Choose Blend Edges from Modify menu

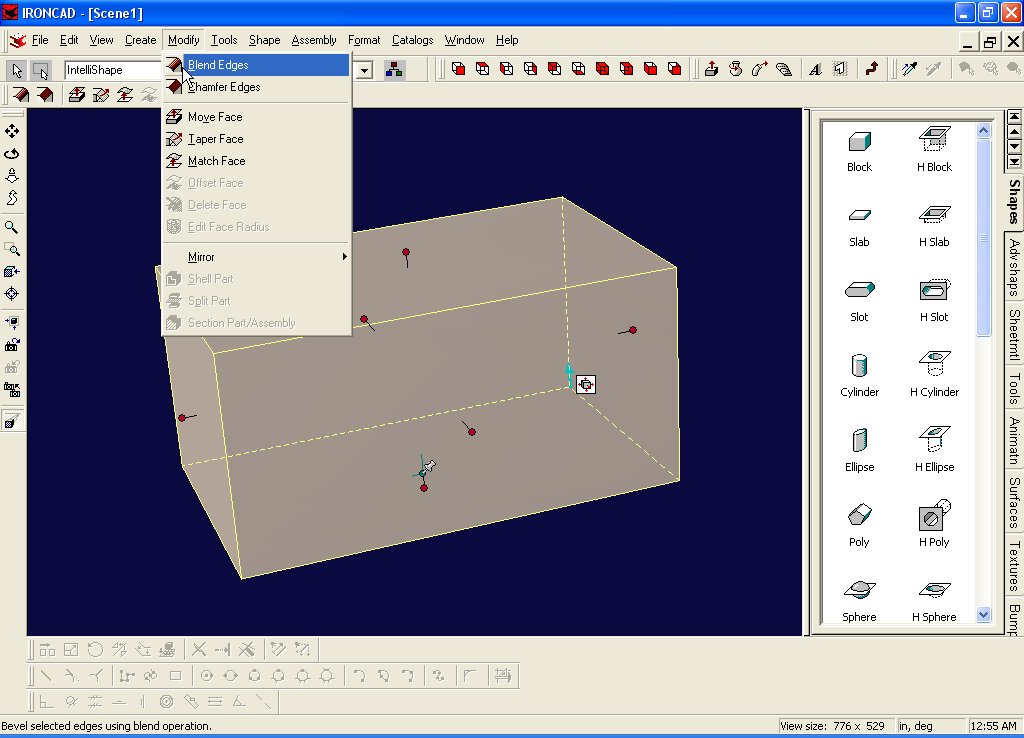(256, 65)
